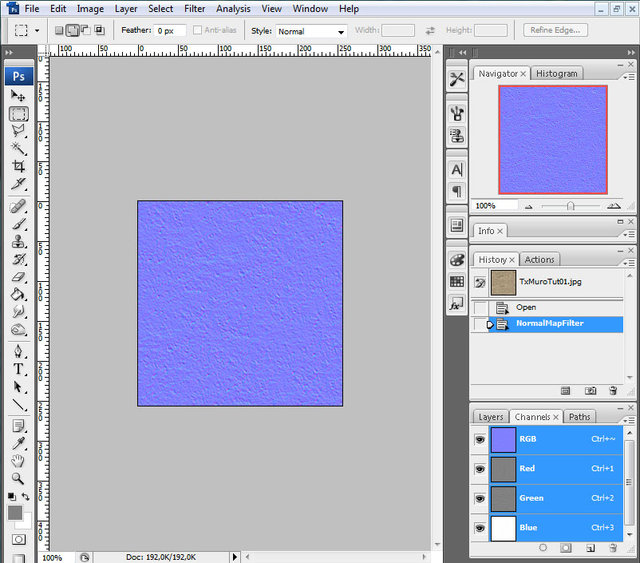Select the Crop tool
Screen dimensions: 640x563
18,166
